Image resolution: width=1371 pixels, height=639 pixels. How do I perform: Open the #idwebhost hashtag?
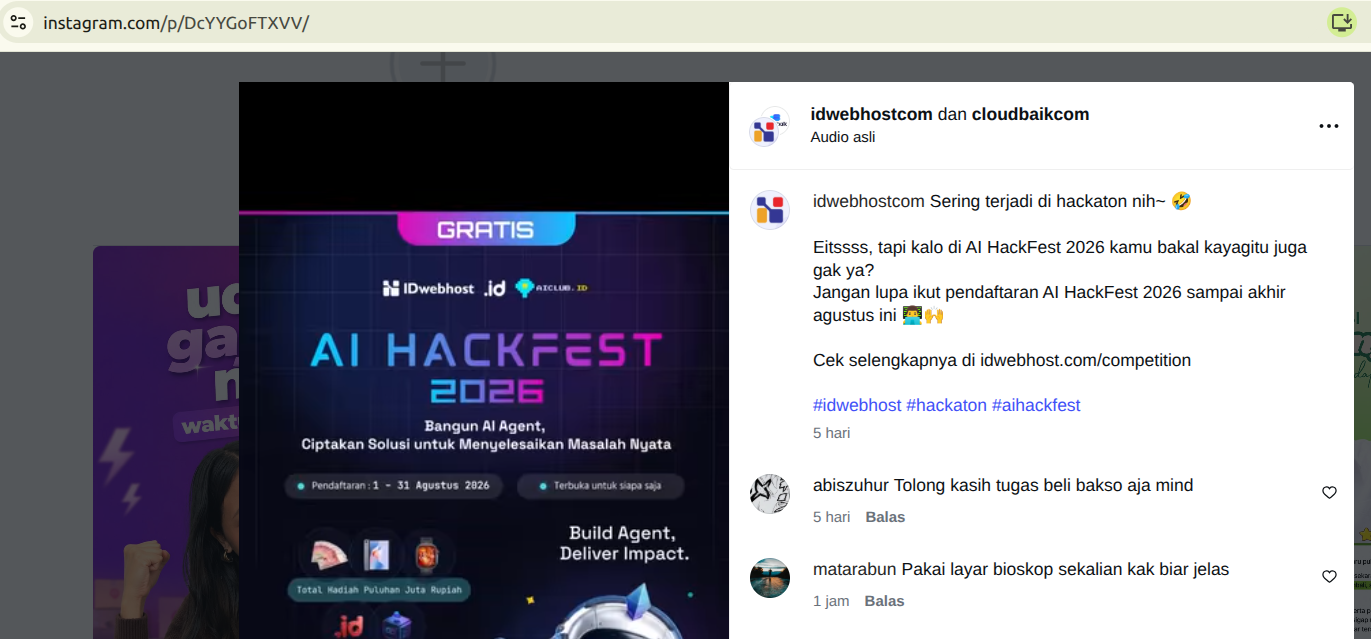pos(857,405)
